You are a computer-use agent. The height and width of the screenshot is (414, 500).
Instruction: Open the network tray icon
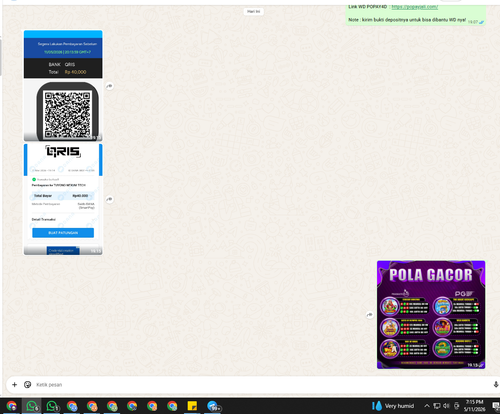coord(437,406)
